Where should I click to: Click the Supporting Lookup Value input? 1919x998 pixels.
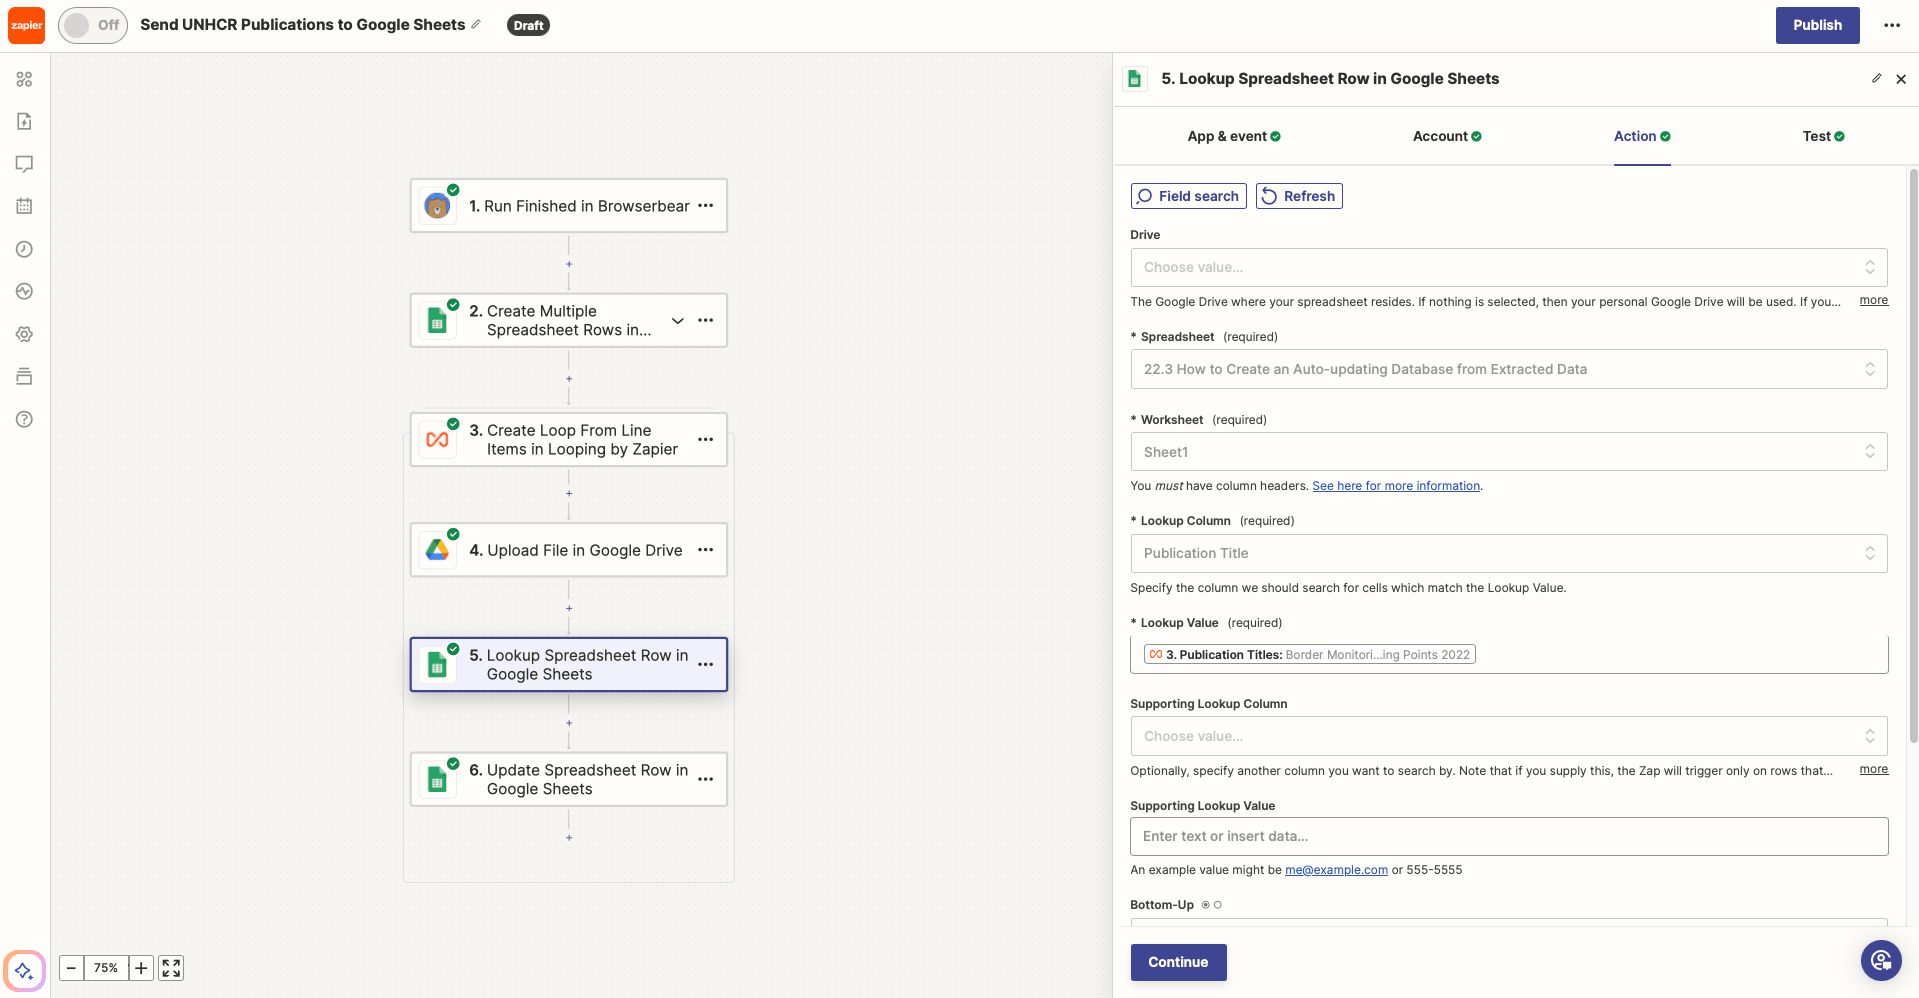tap(1509, 836)
